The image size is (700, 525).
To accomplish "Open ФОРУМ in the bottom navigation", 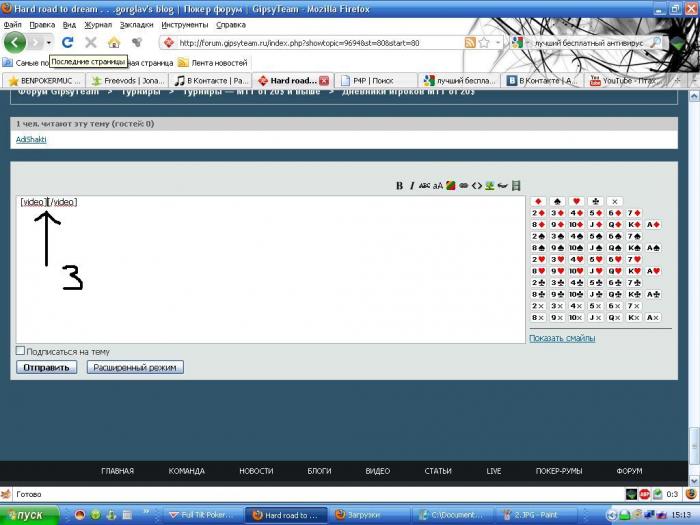I will tap(629, 471).
